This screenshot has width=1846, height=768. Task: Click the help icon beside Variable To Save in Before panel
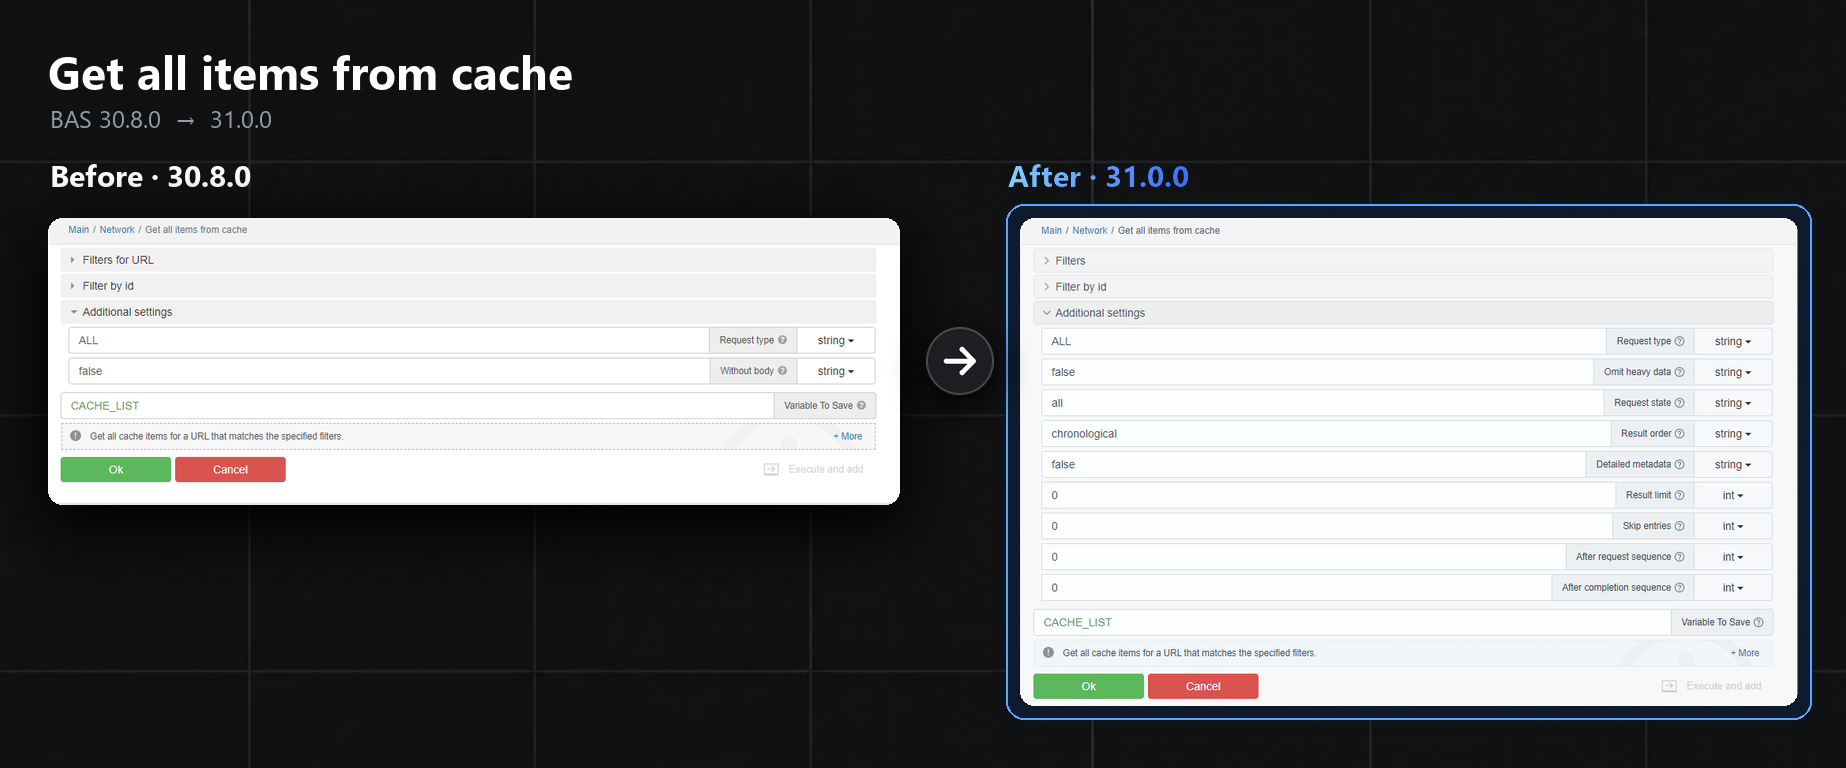tap(861, 406)
